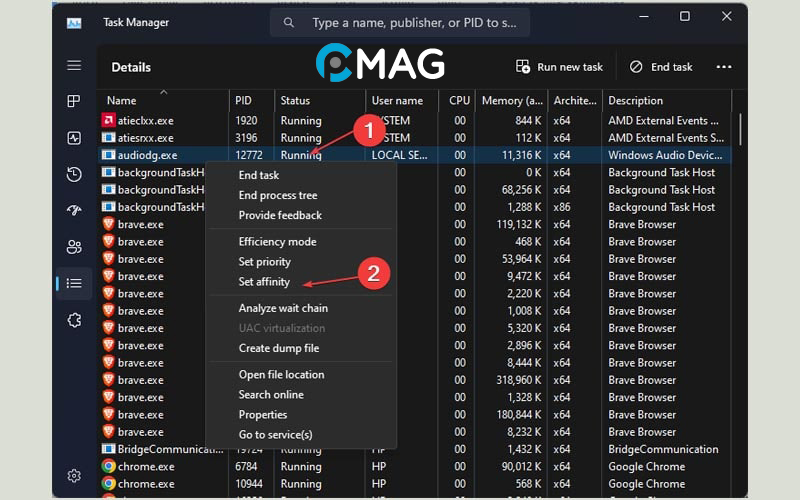Click the 90,012 K memory value
The width and height of the screenshot is (800, 500).
tap(521, 466)
